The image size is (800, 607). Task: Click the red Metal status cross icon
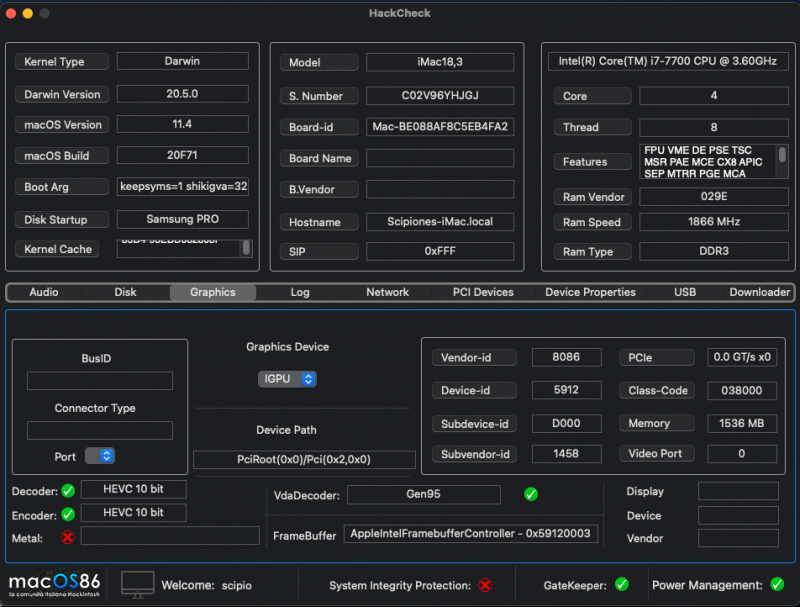[68, 537]
